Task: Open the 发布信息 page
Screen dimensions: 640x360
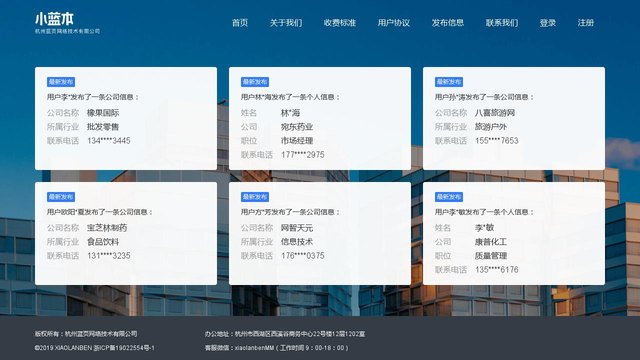Action: coord(448,23)
